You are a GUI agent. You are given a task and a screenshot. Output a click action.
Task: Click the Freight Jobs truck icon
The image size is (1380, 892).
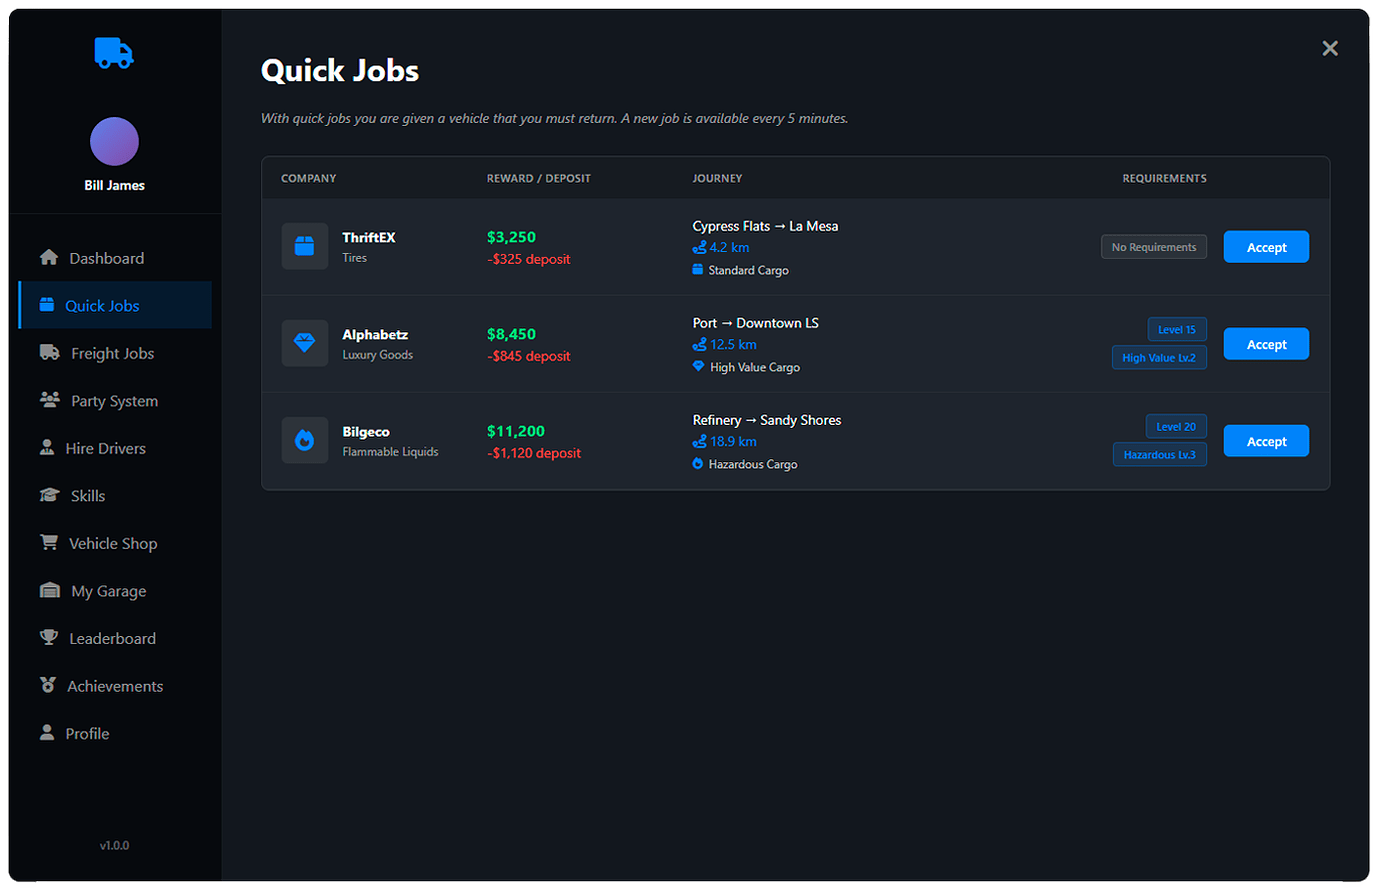point(50,353)
